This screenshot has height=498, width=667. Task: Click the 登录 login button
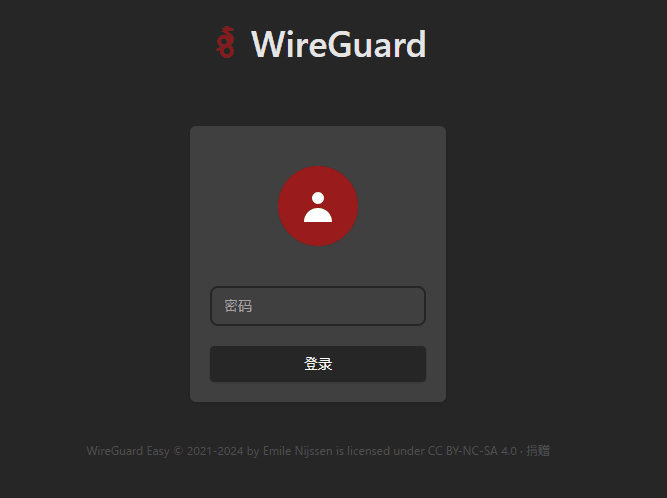[318, 364]
